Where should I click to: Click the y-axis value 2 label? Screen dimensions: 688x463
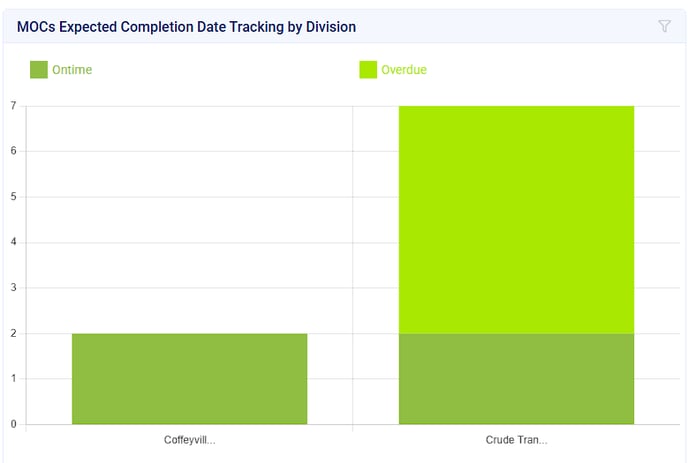pos(13,333)
